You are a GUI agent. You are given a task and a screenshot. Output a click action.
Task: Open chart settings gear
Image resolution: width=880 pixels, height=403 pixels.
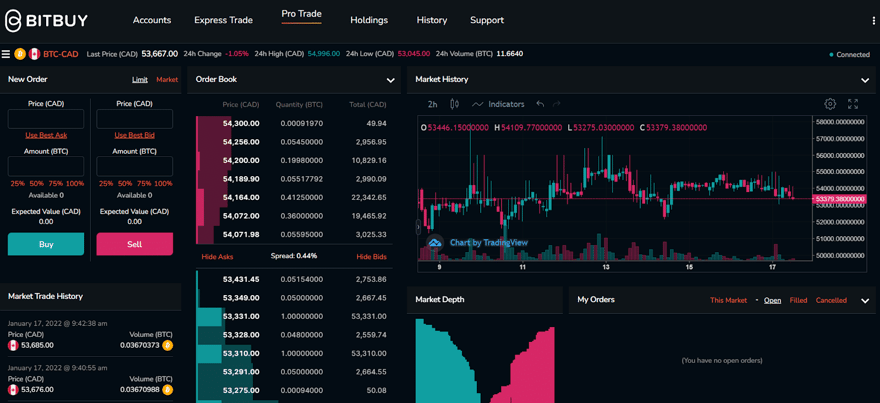tap(830, 104)
